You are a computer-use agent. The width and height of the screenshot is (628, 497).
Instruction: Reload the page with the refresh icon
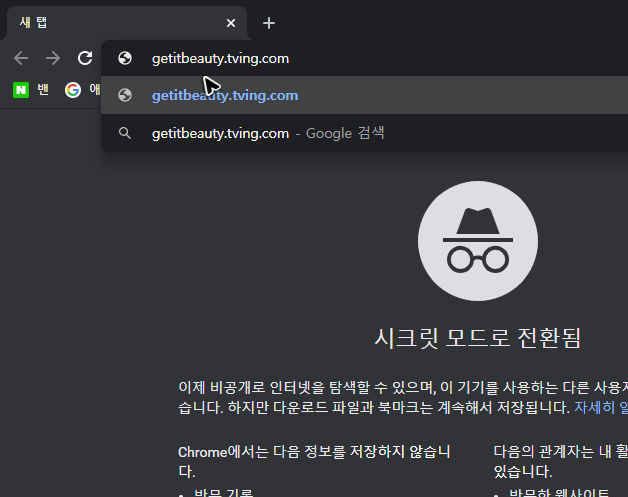tap(85, 58)
